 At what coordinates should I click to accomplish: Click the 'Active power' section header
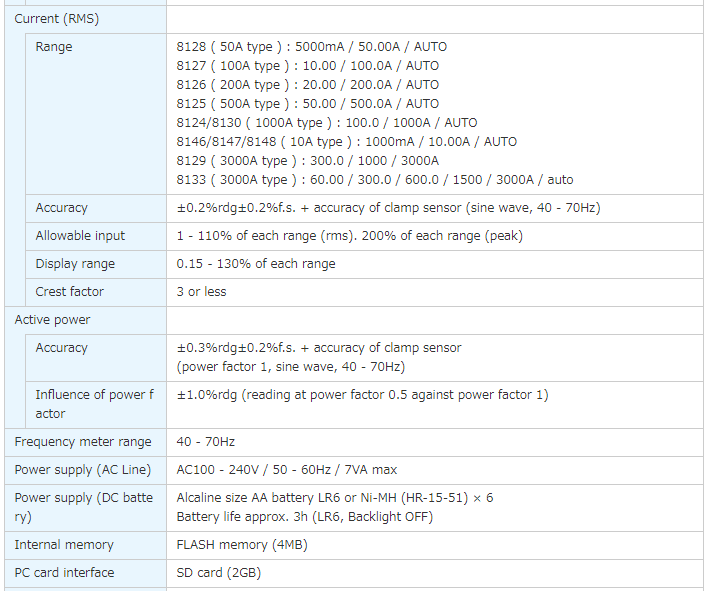(52, 320)
